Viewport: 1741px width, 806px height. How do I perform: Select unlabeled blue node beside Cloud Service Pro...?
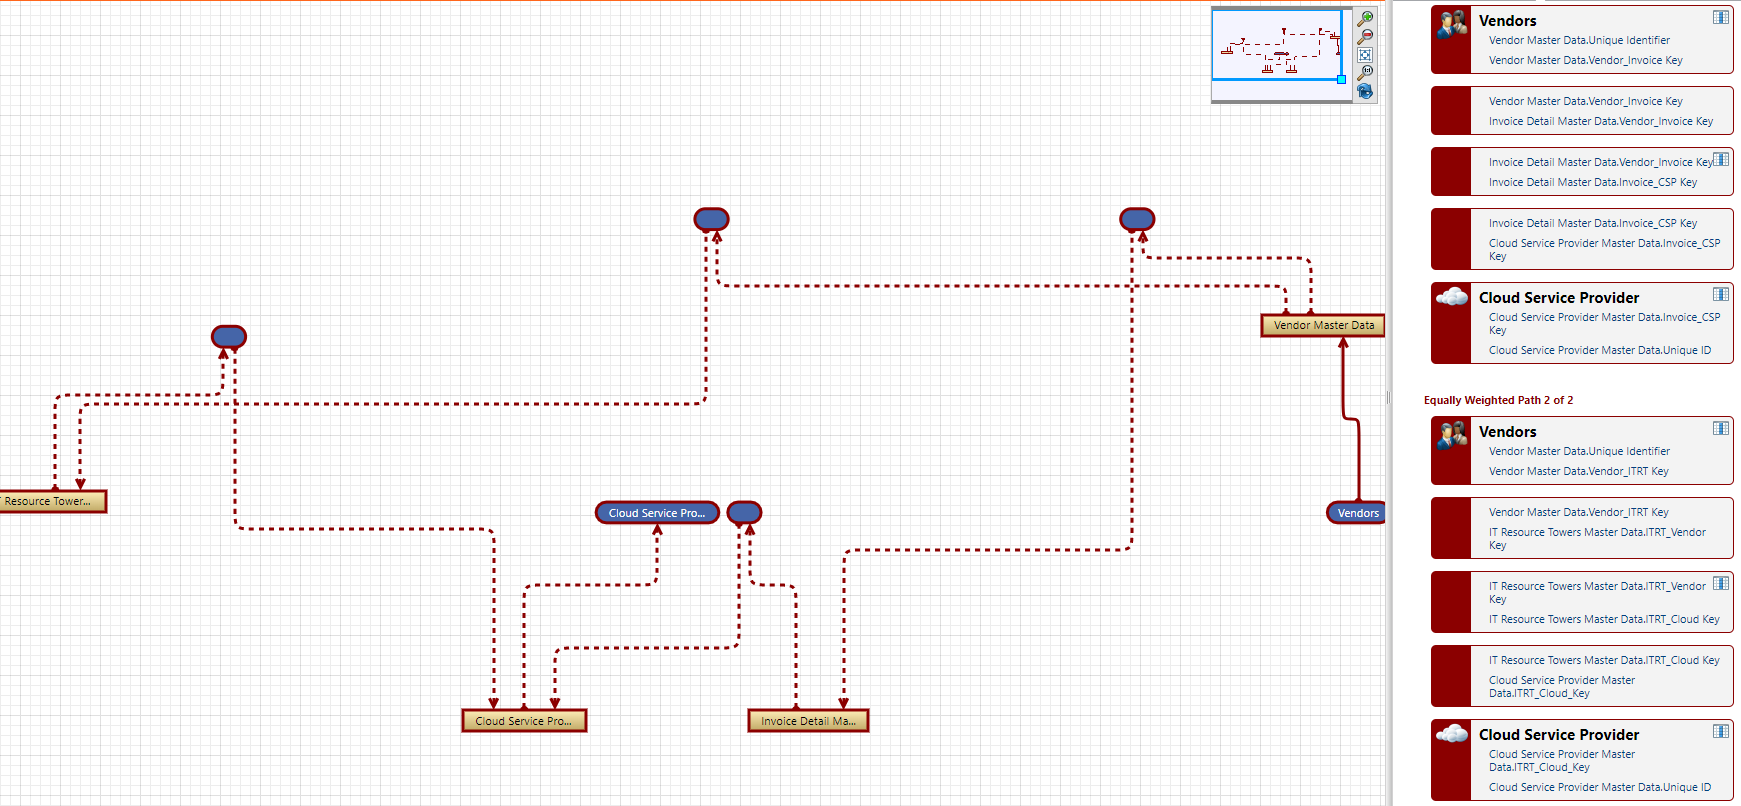[x=744, y=513]
